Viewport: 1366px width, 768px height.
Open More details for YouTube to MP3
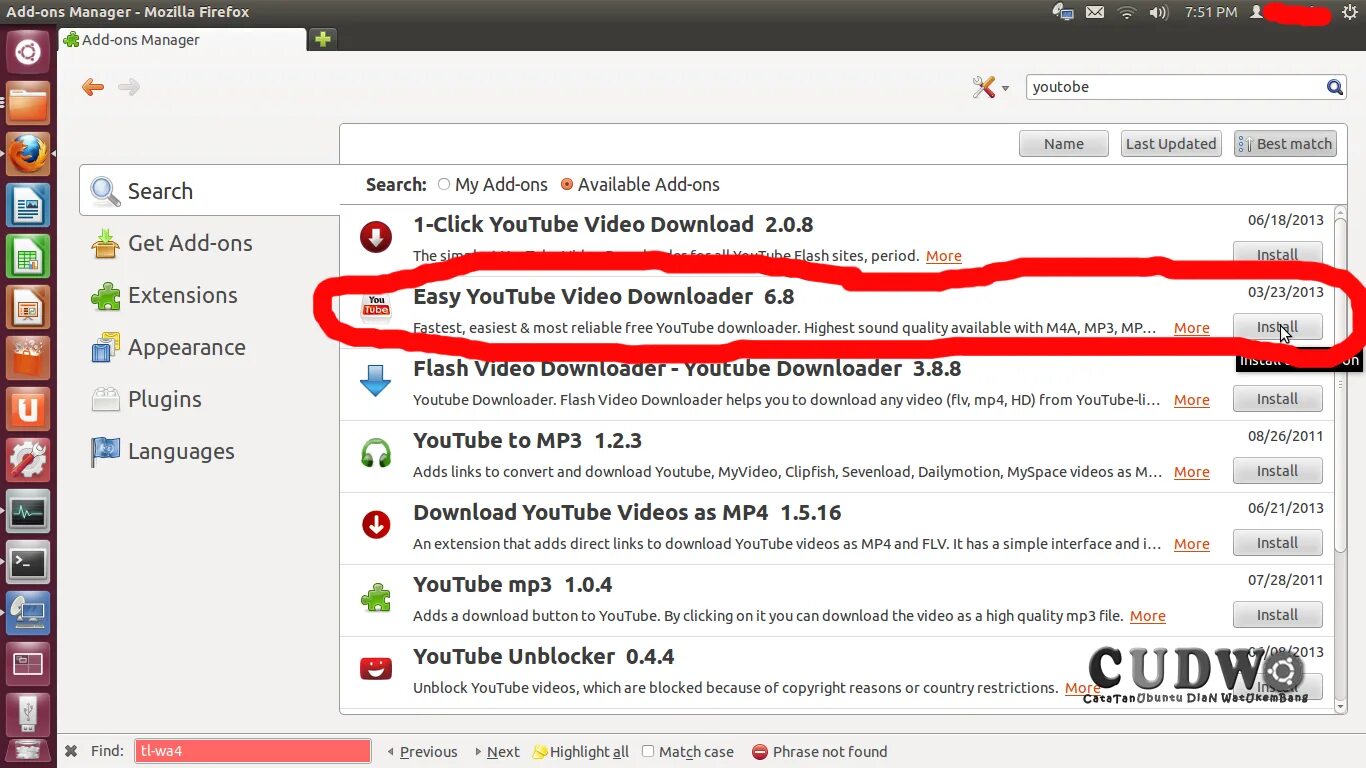tap(1191, 471)
